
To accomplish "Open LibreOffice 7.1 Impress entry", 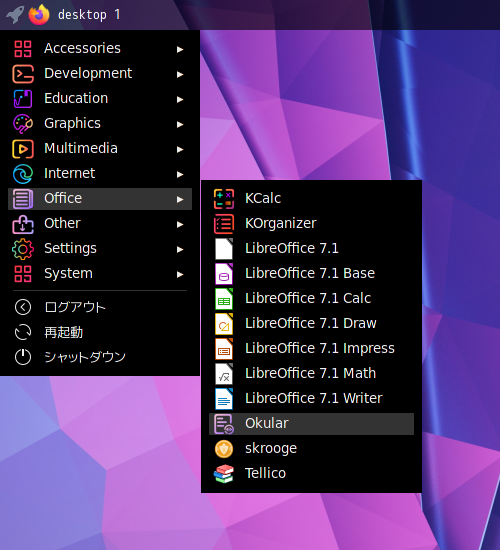I will (x=311, y=349).
